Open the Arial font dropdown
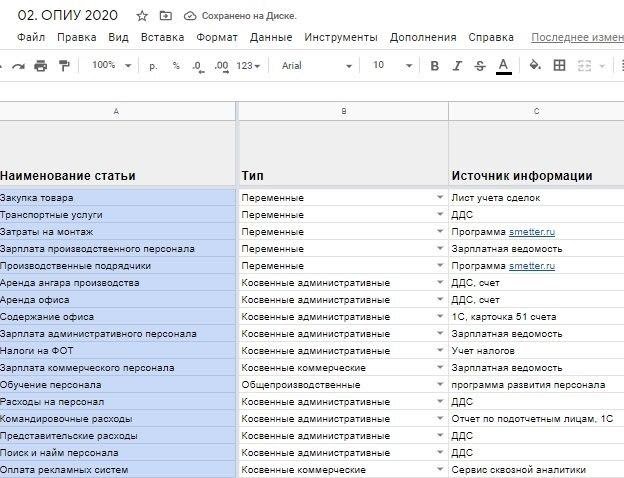 317,66
